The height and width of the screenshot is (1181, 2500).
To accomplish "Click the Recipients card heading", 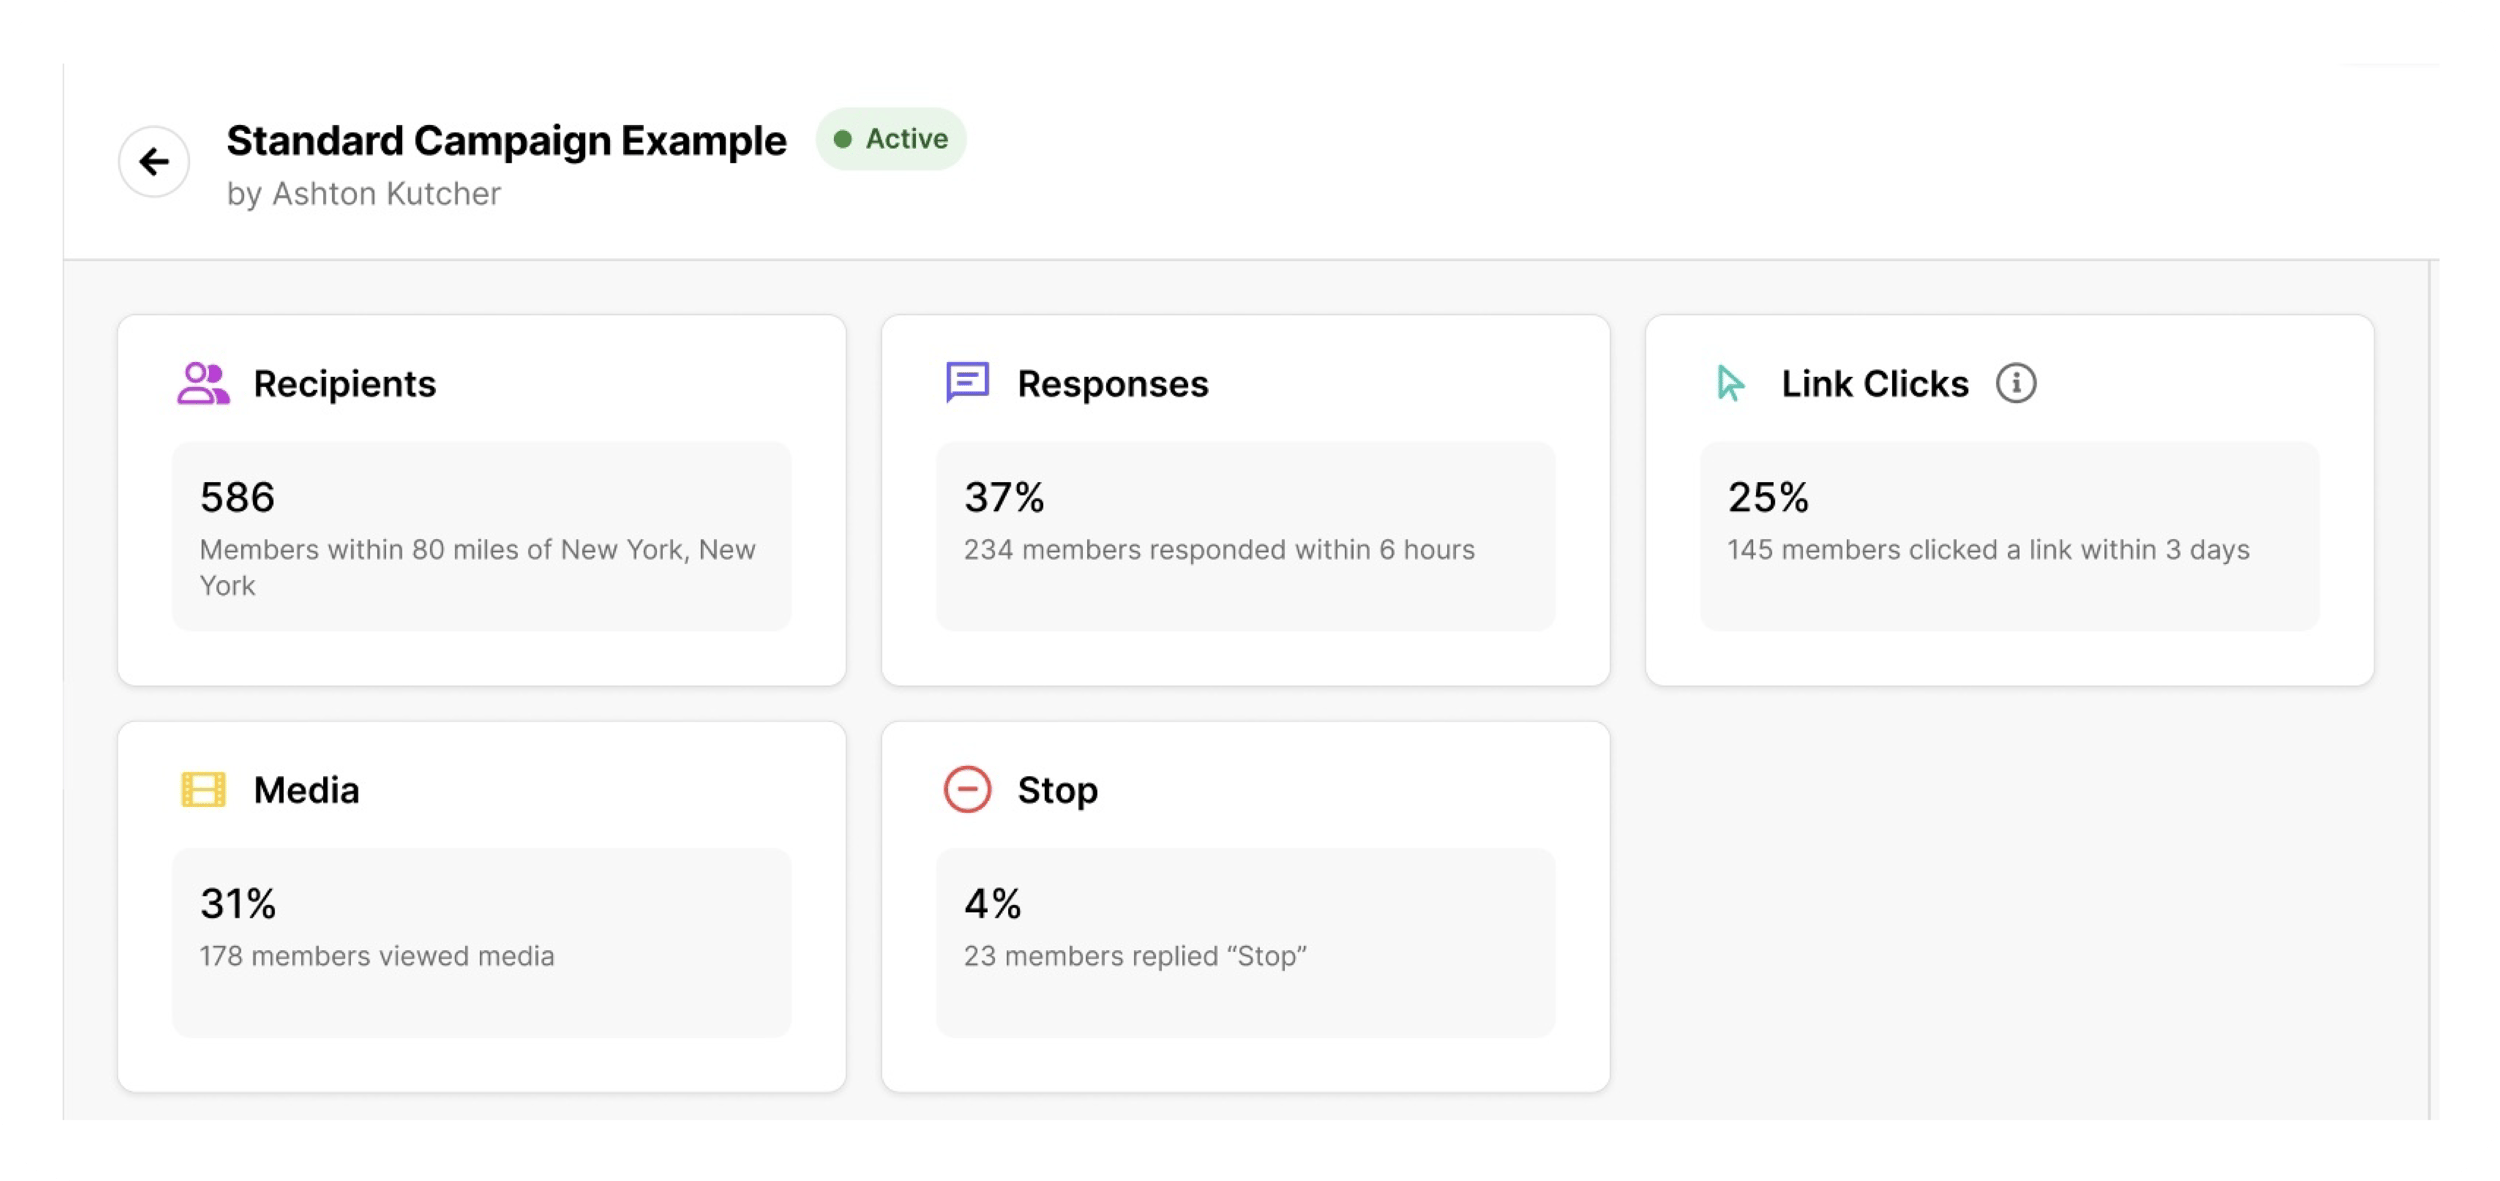I will [x=344, y=384].
